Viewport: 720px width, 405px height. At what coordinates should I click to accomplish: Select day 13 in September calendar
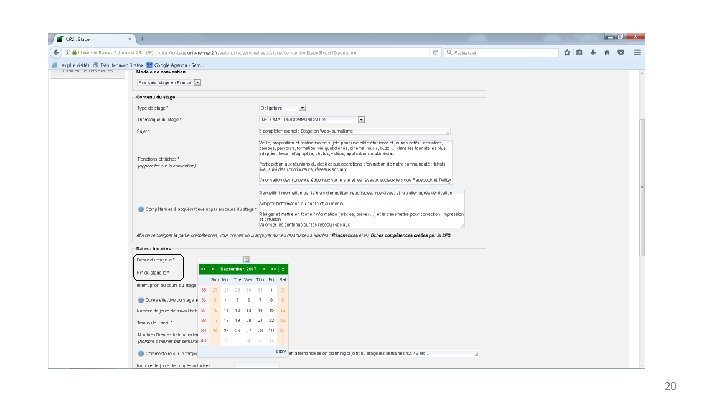[x=248, y=311]
